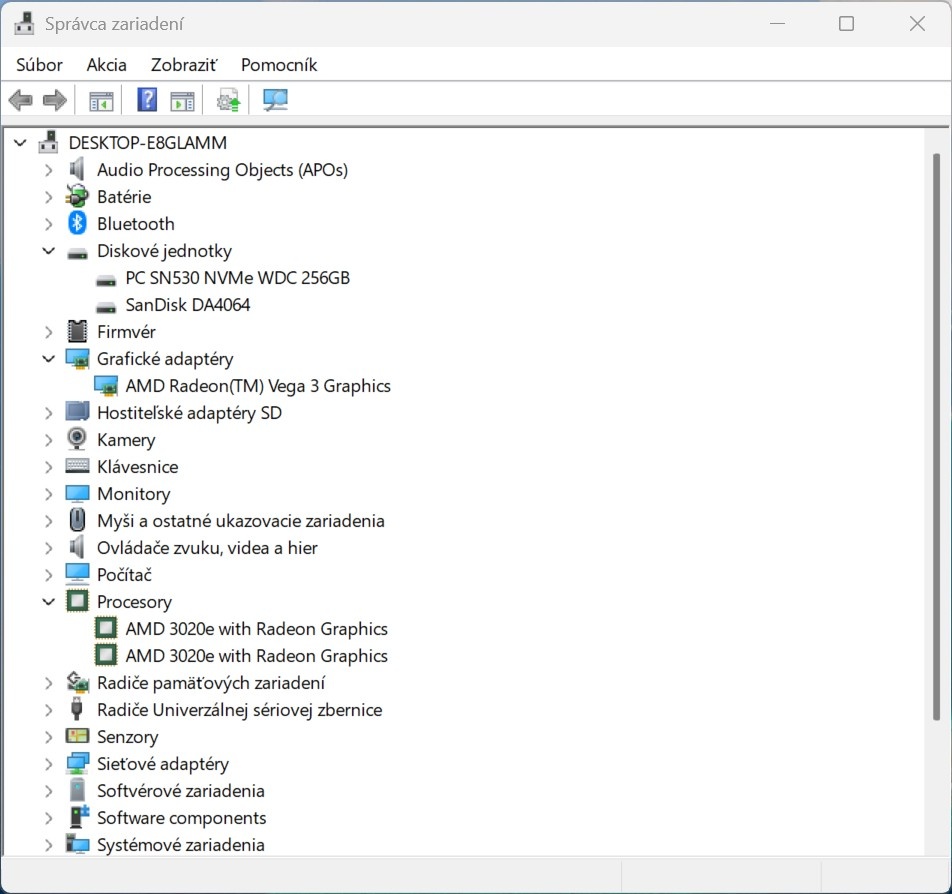Click the vertical scrollbar in device list

pyautogui.click(x=936, y=436)
